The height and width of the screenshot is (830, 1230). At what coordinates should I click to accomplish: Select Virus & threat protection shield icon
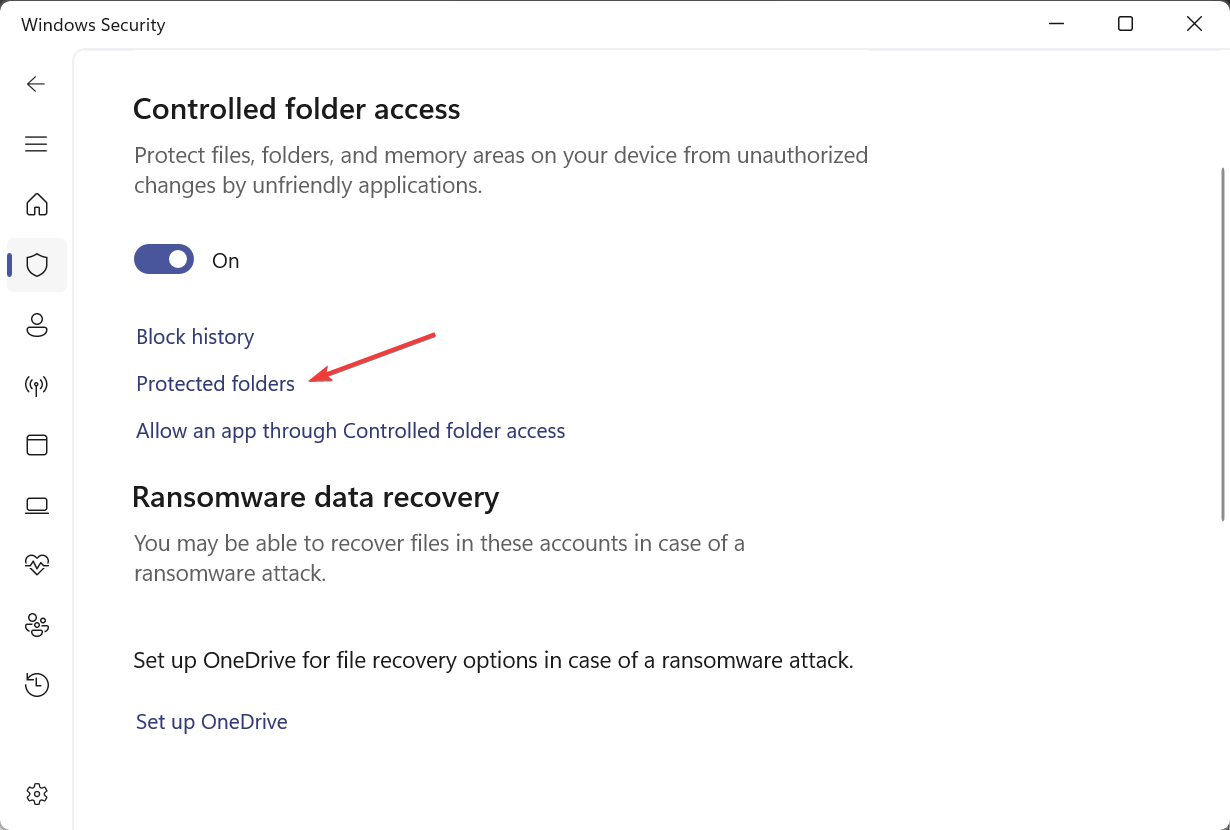37,265
